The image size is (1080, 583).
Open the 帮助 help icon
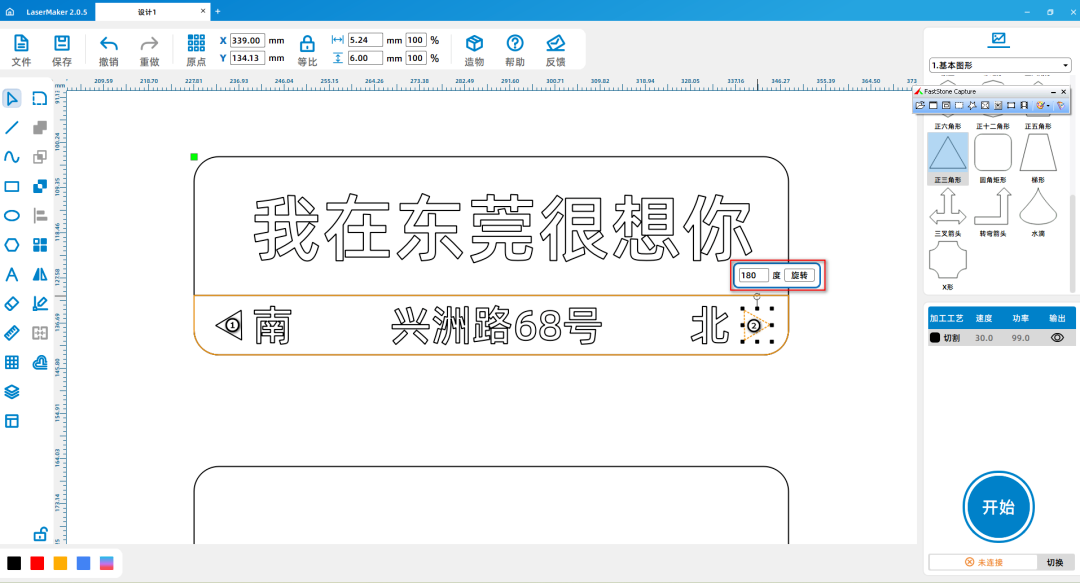[x=514, y=47]
